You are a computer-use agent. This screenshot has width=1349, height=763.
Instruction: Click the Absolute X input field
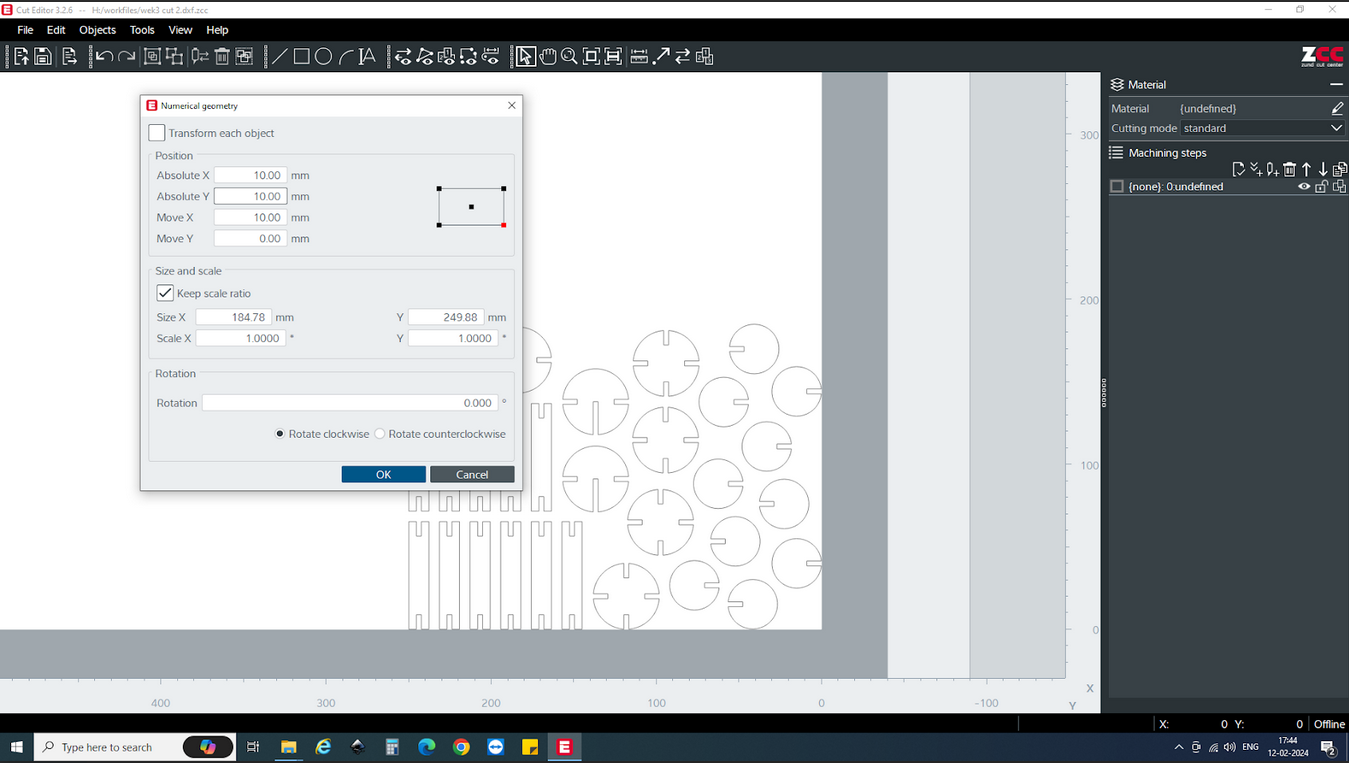(250, 175)
